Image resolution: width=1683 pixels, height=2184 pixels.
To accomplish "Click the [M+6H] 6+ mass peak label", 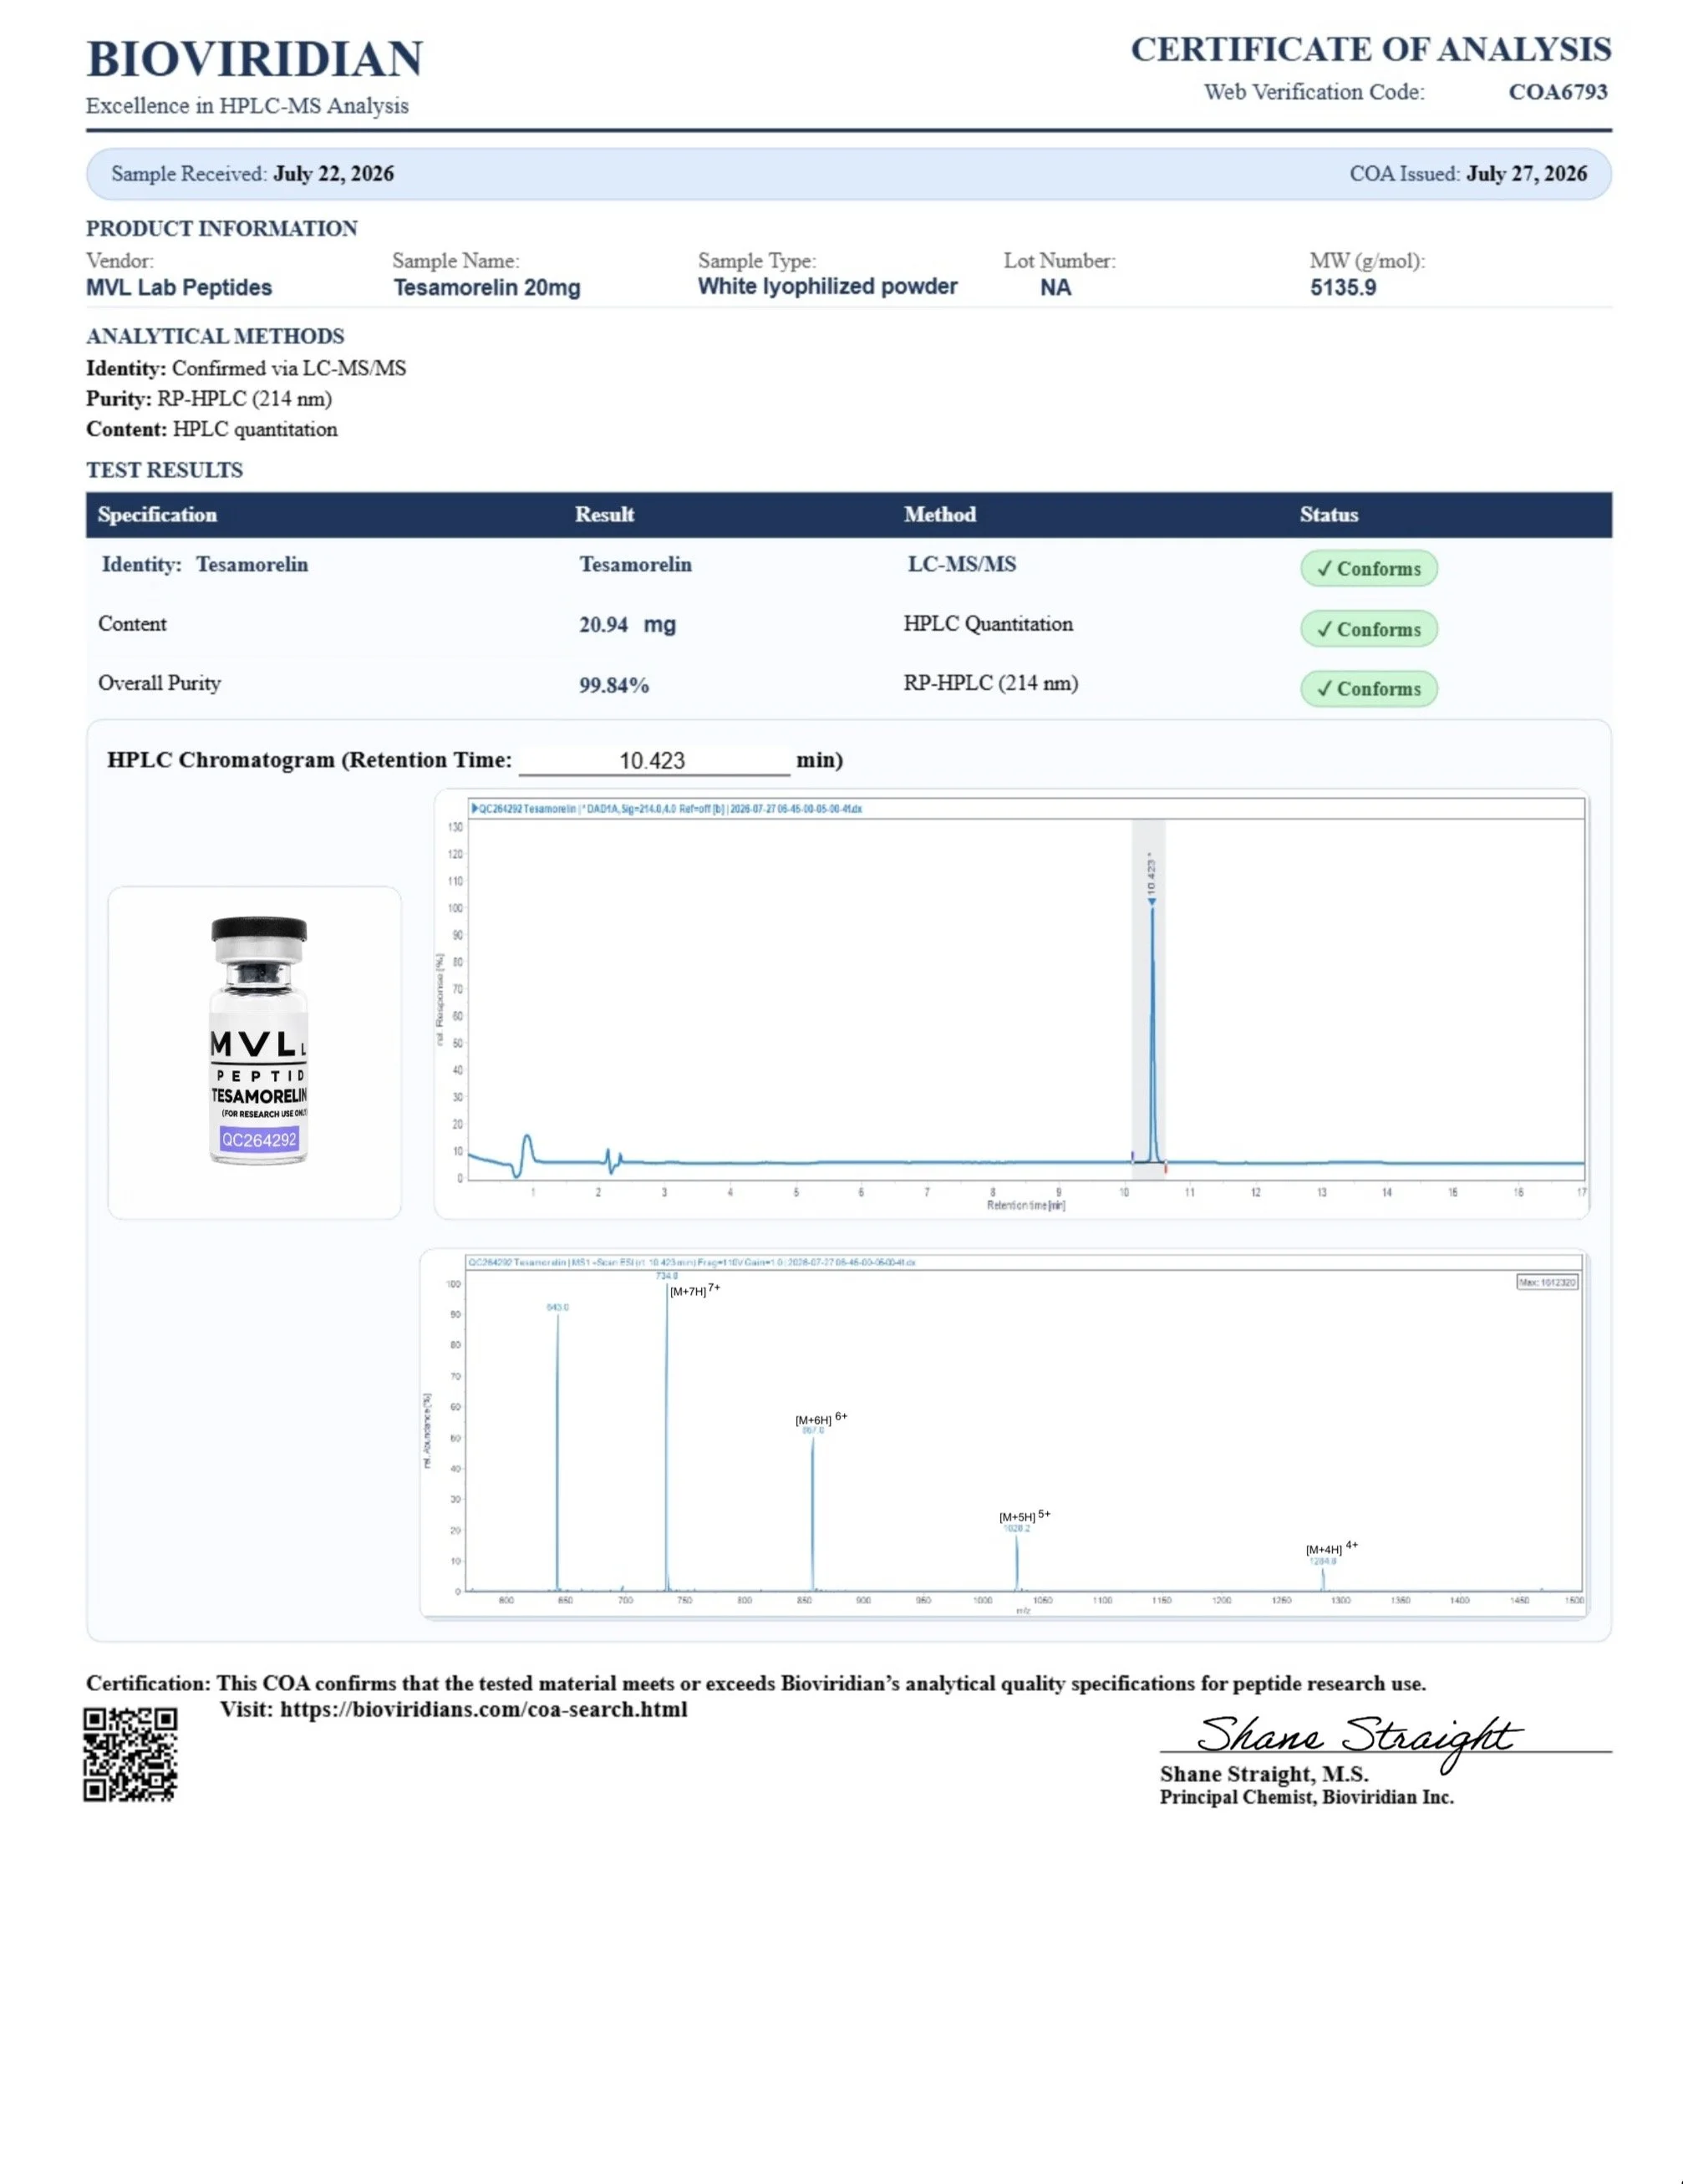I will click(x=821, y=1419).
